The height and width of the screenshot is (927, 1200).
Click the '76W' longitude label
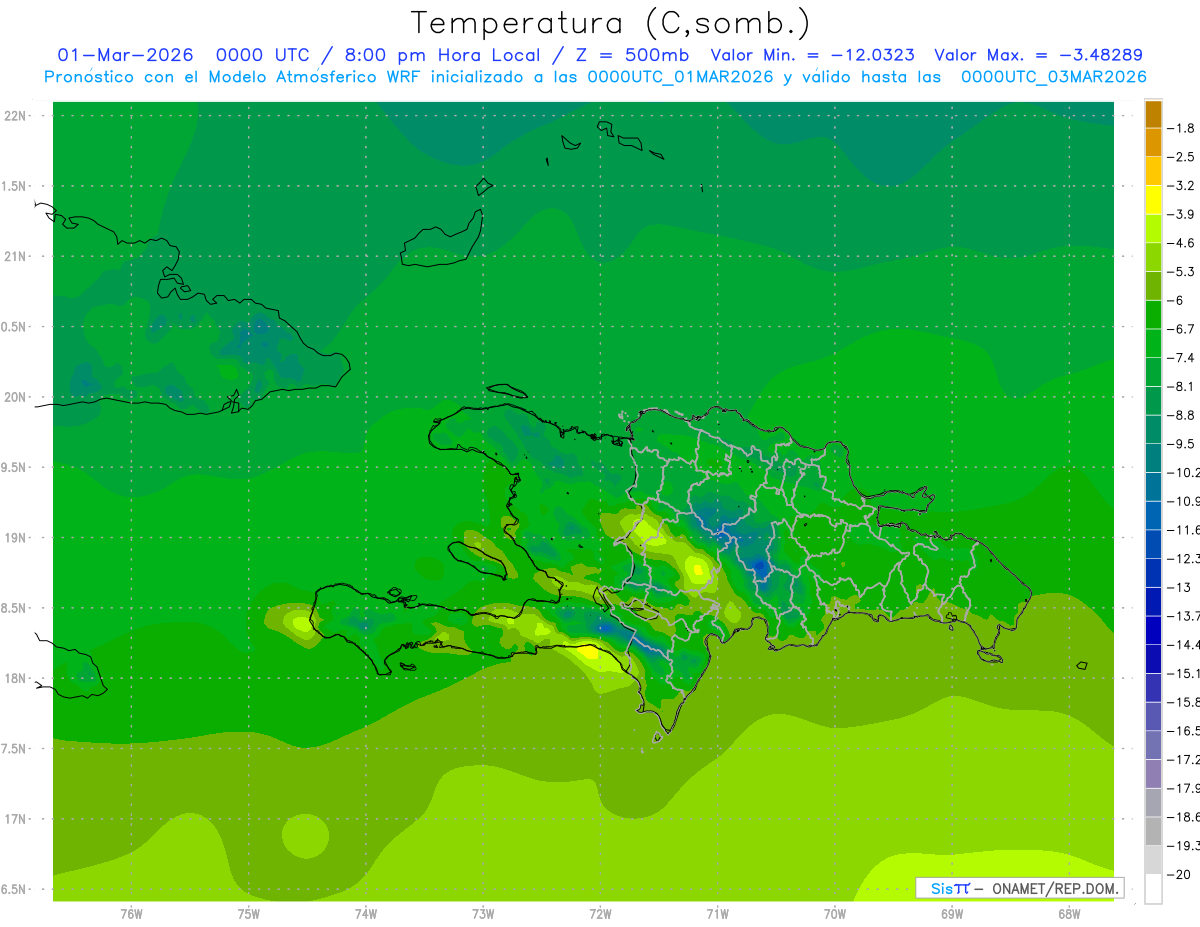(x=131, y=914)
